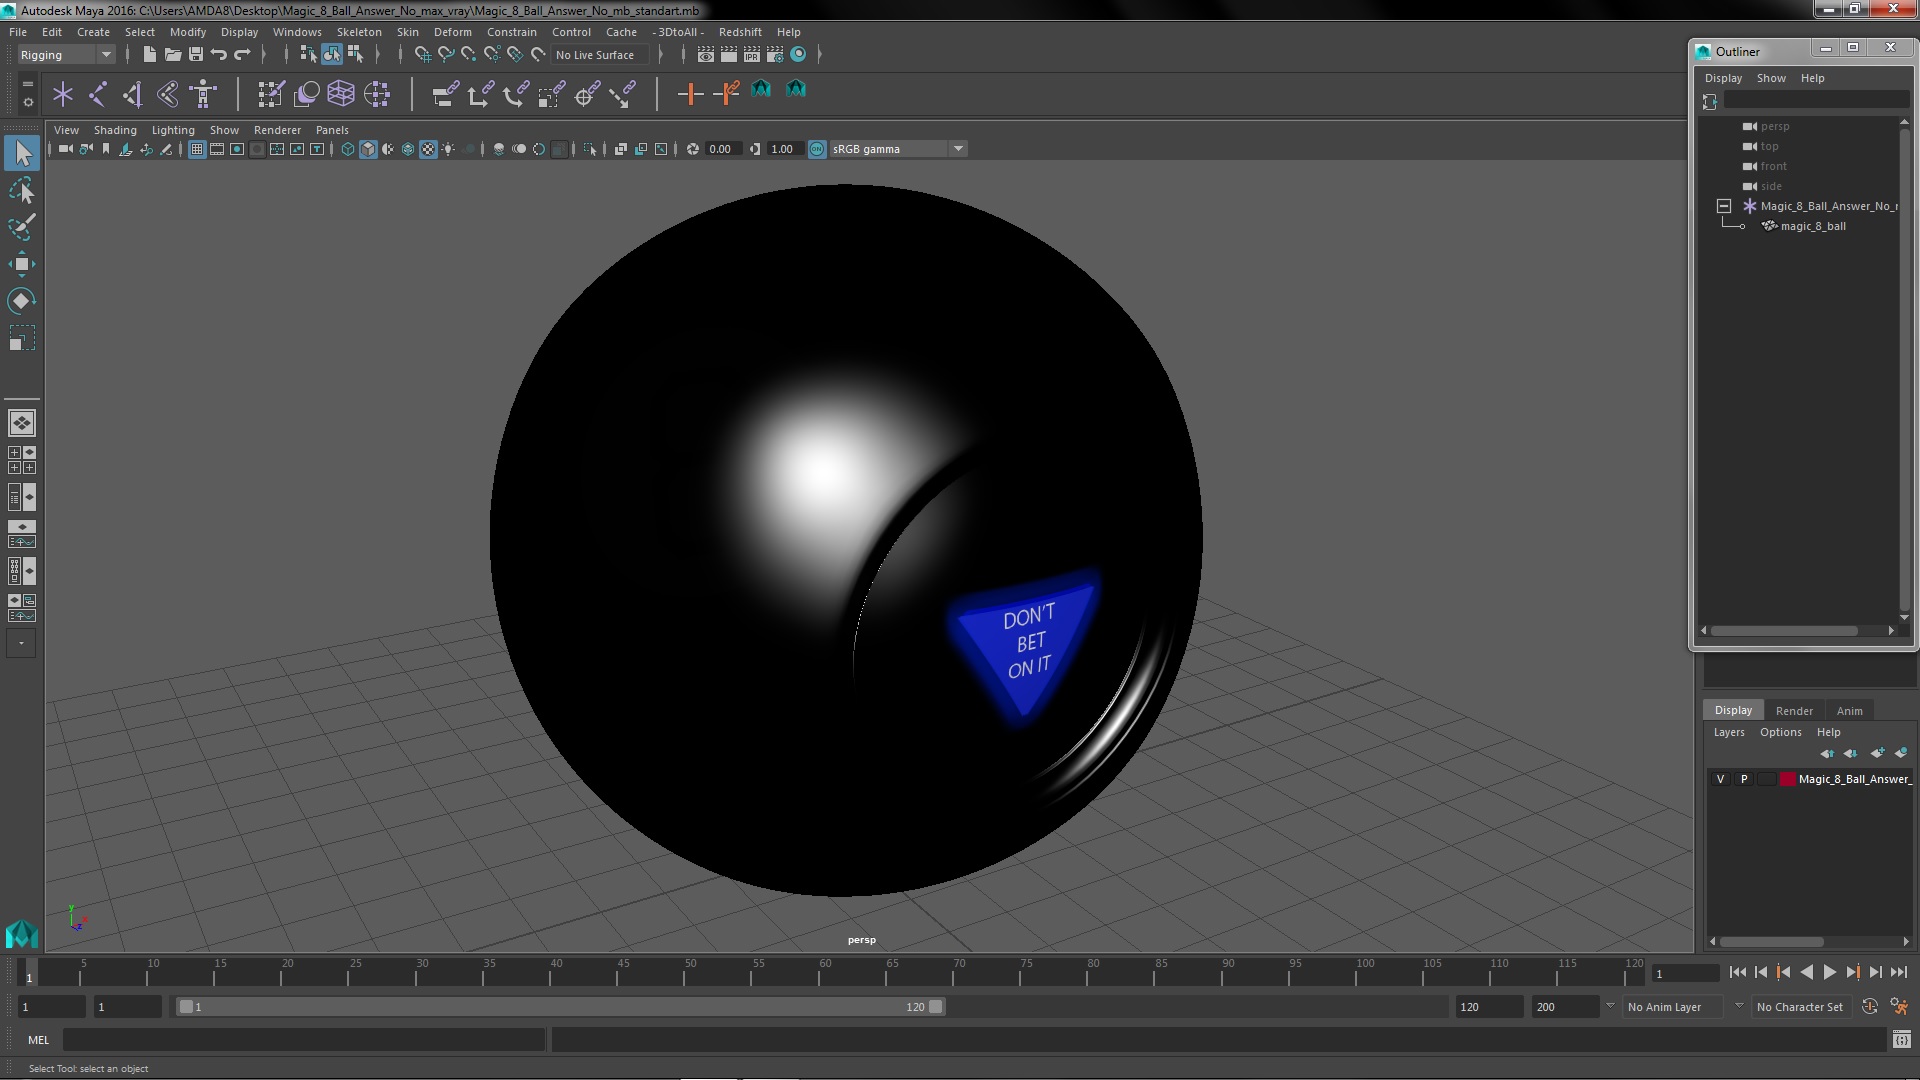The width and height of the screenshot is (1920, 1080).
Task: Collapse Magic_8_Ball_Answer_No node in Outliner
Action: (1724, 206)
